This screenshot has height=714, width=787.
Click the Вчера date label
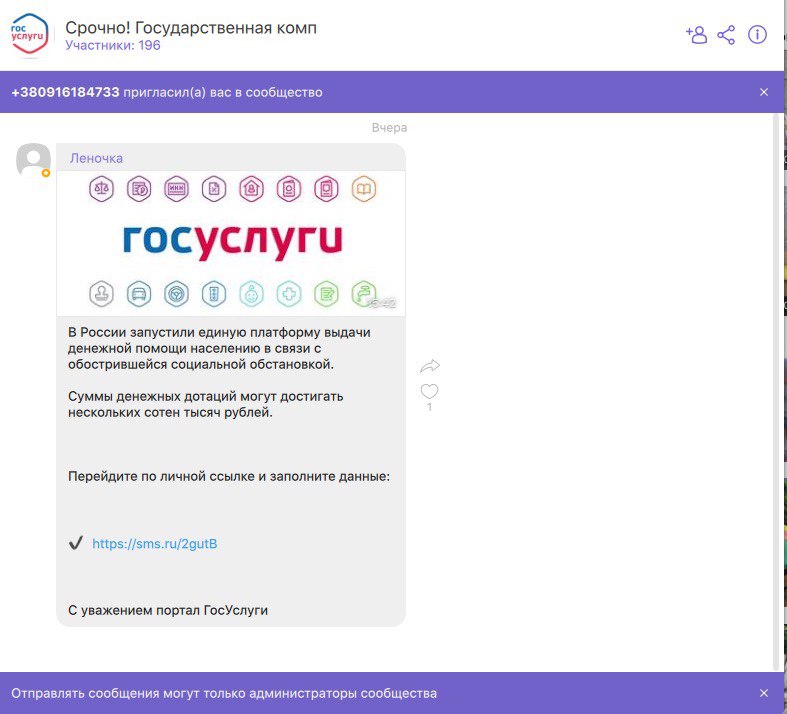pos(389,128)
